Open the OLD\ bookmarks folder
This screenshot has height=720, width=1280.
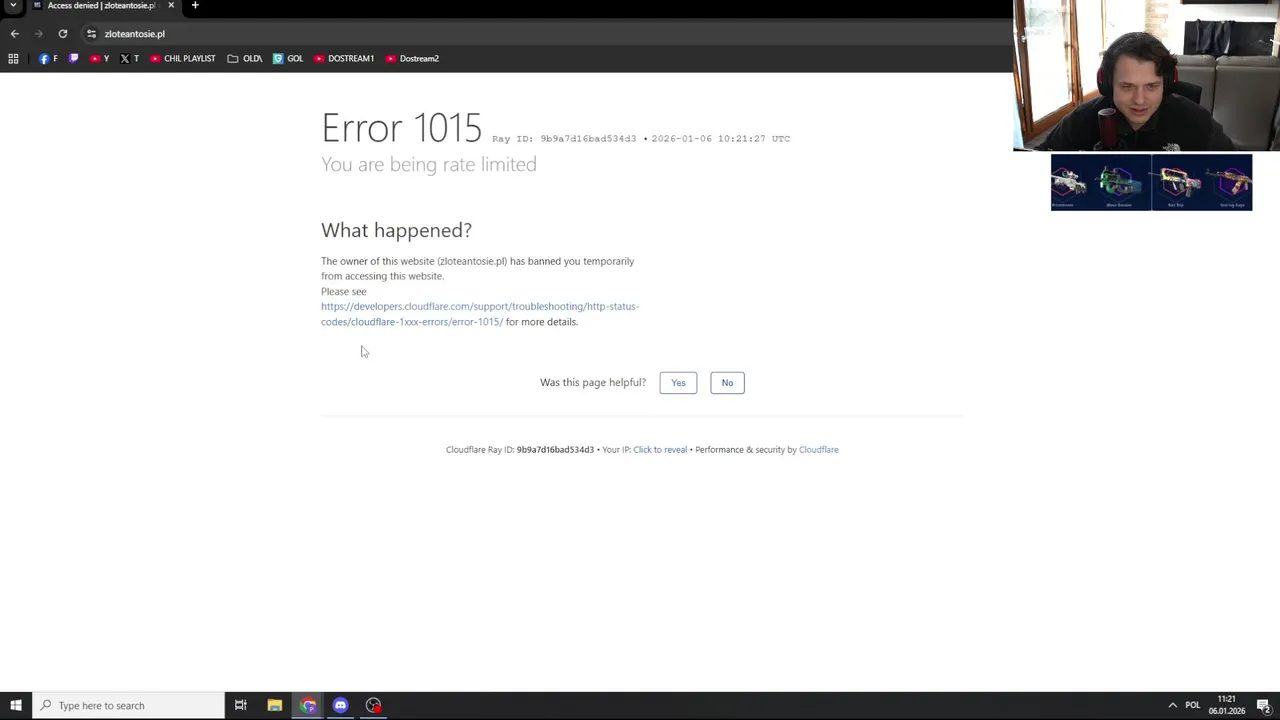tap(245, 59)
